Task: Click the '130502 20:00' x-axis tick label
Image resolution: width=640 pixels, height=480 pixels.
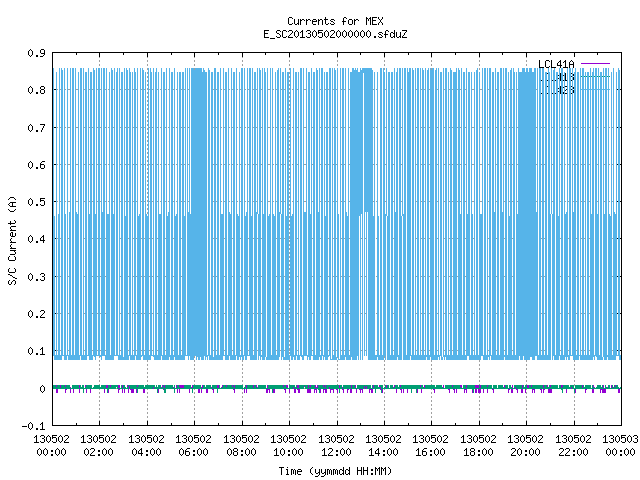Action: tap(525, 446)
